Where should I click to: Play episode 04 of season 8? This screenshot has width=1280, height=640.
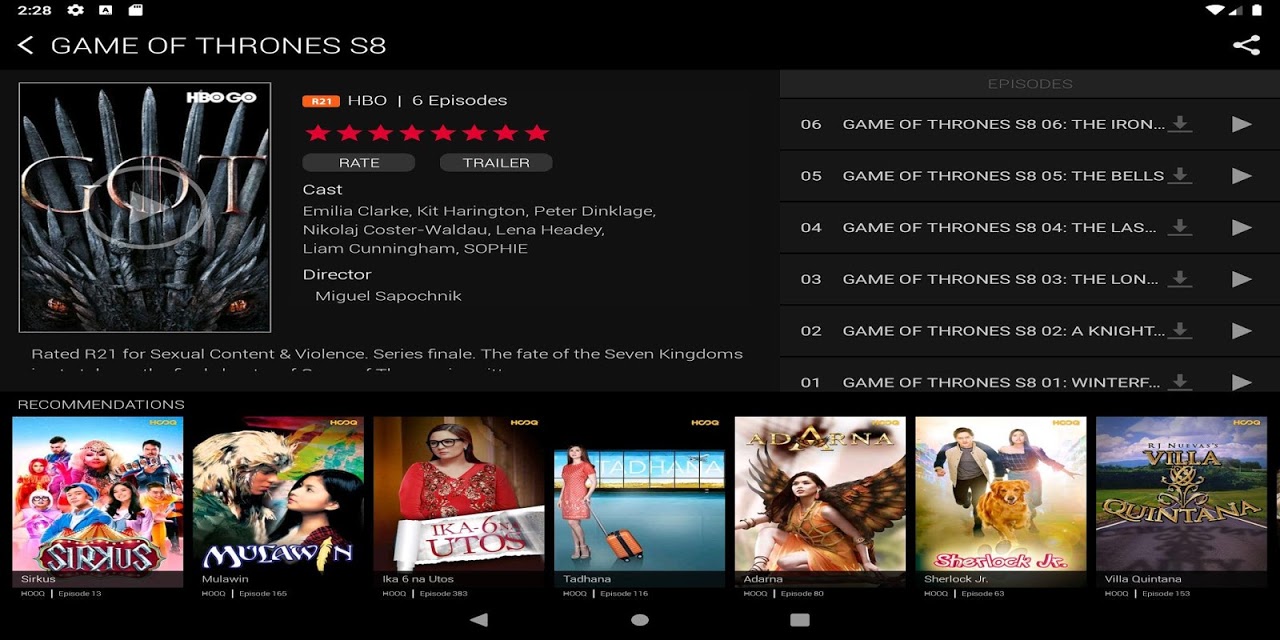1241,227
